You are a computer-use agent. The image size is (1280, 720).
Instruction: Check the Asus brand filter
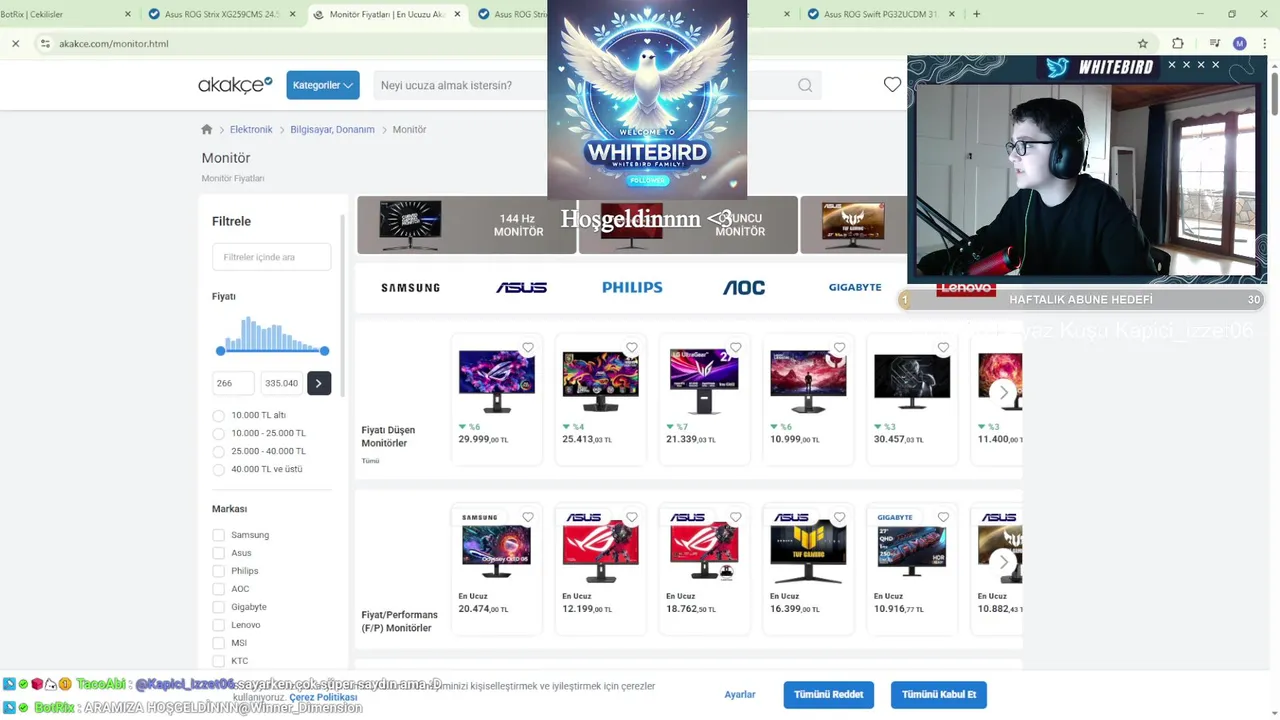pos(218,553)
